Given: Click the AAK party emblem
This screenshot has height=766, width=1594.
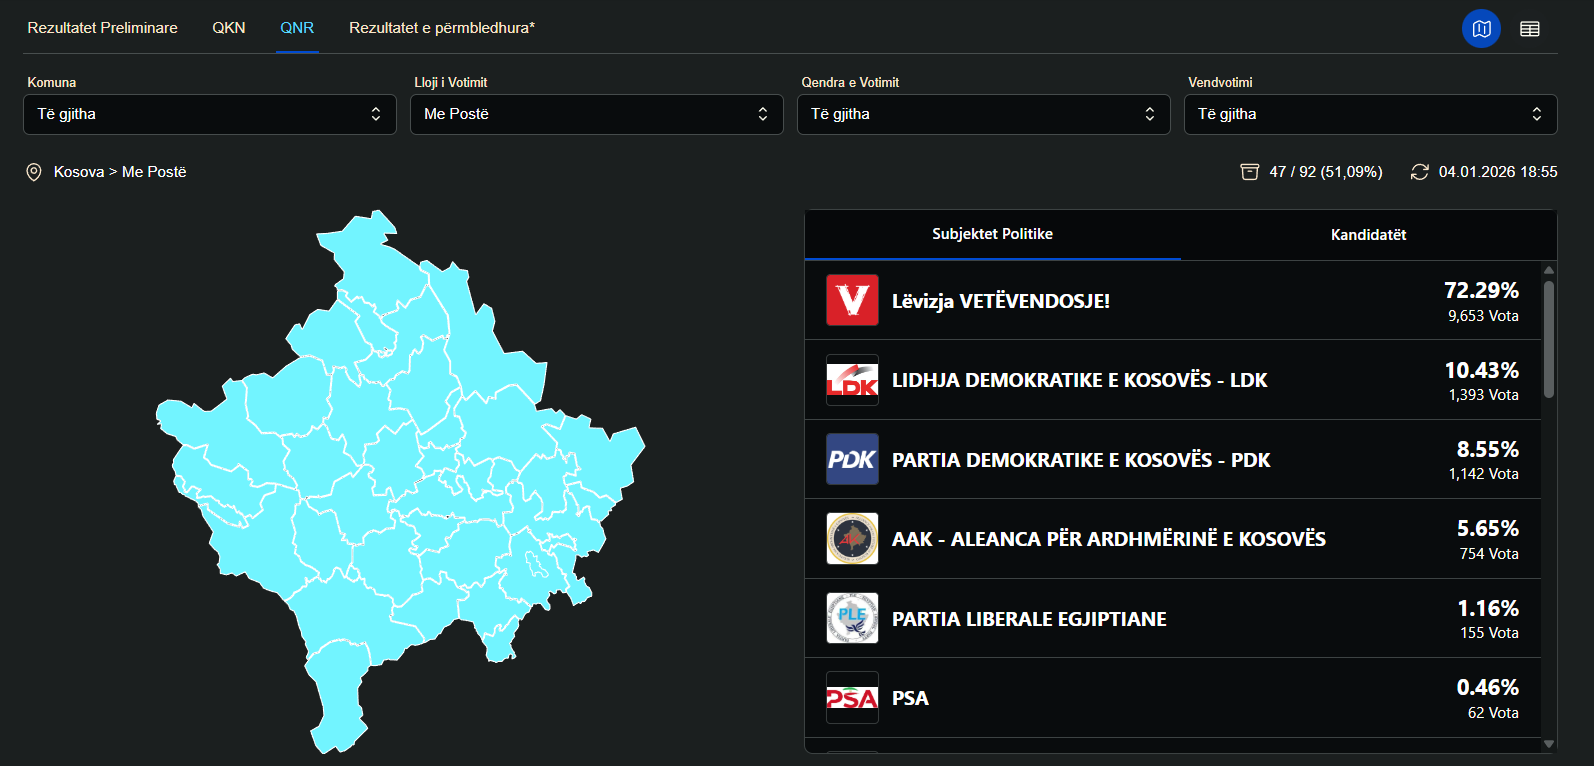Looking at the screenshot, I should (852, 538).
